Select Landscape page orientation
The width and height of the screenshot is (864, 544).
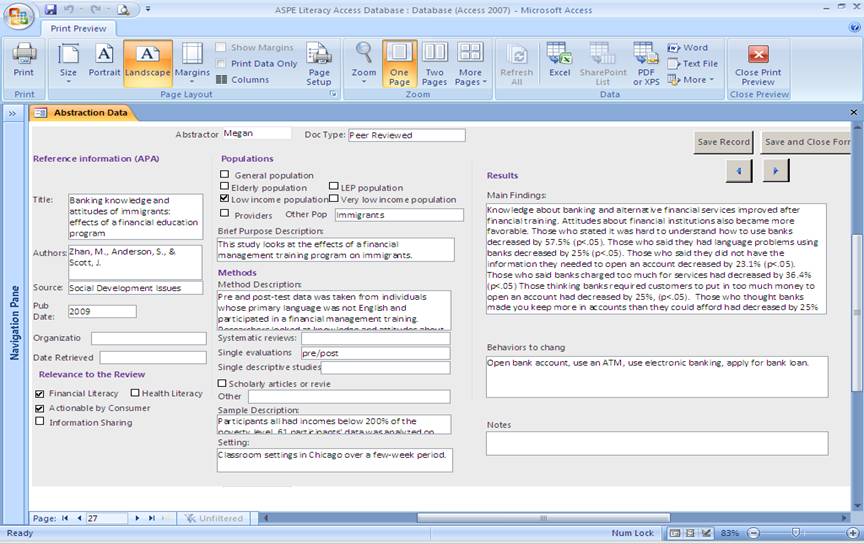[147, 60]
